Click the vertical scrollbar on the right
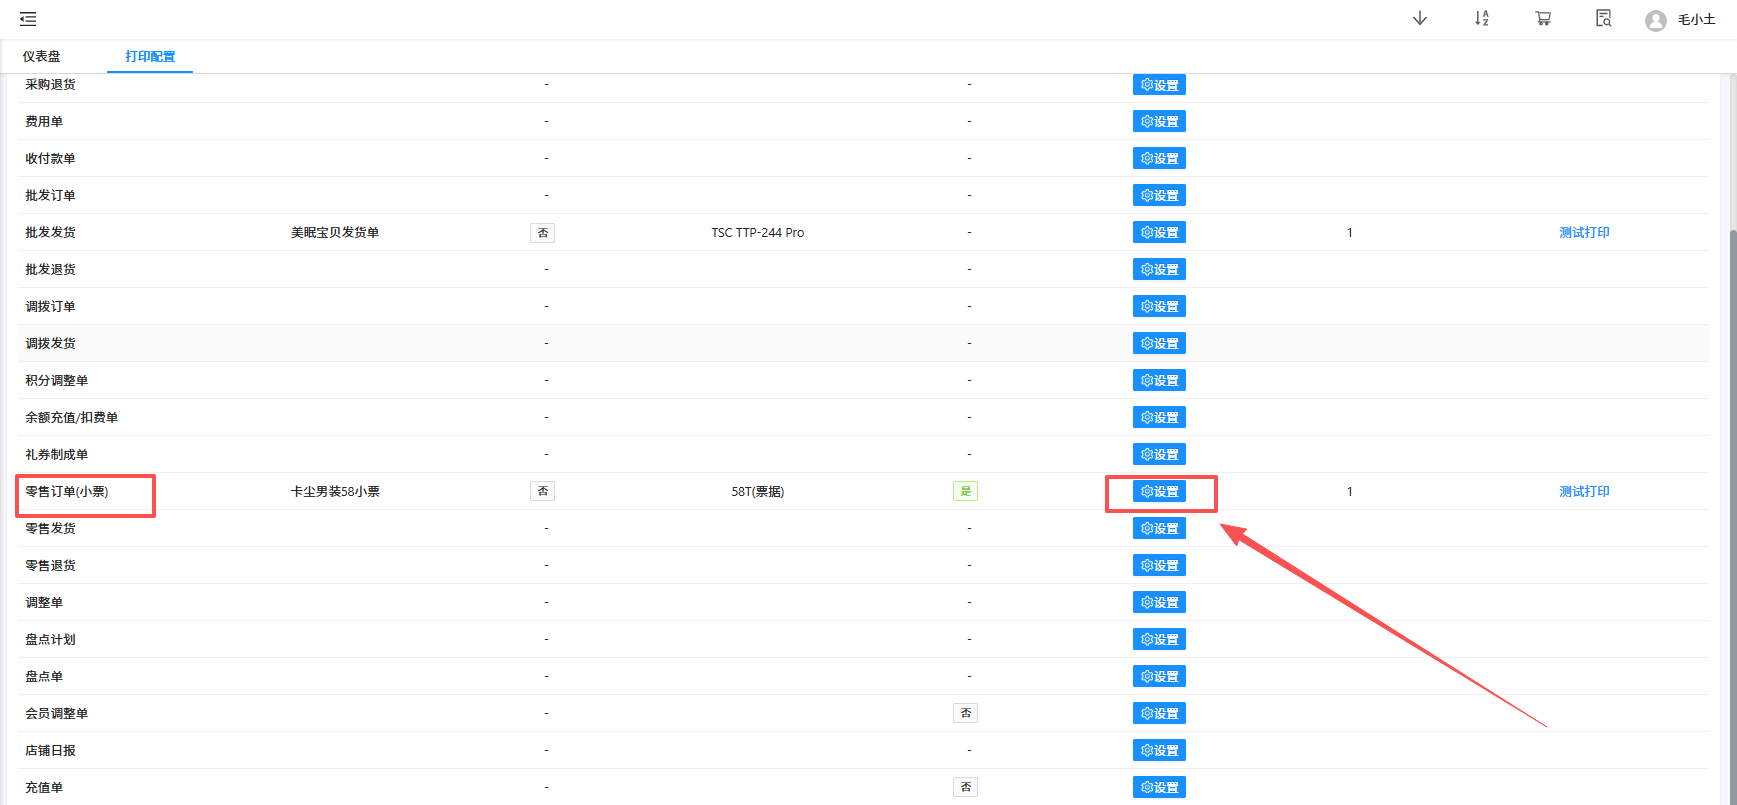This screenshot has height=805, width=1737. pos(1733,500)
